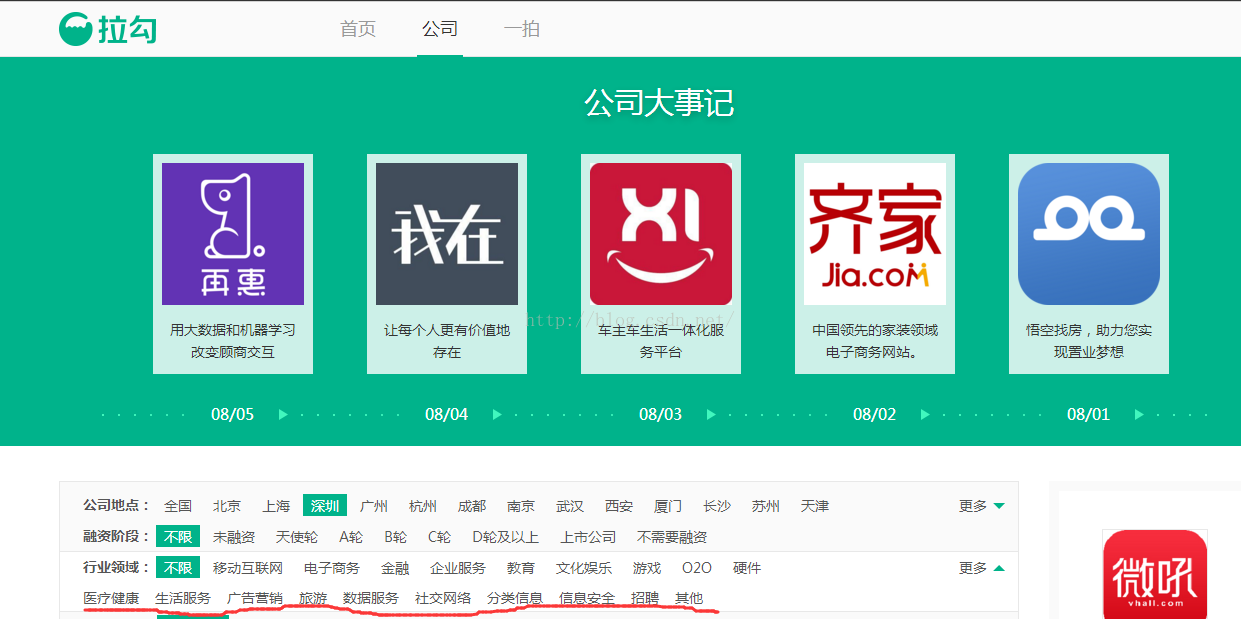Open the 首页 tab
Viewport: 1241px width, 619px height.
pos(358,29)
